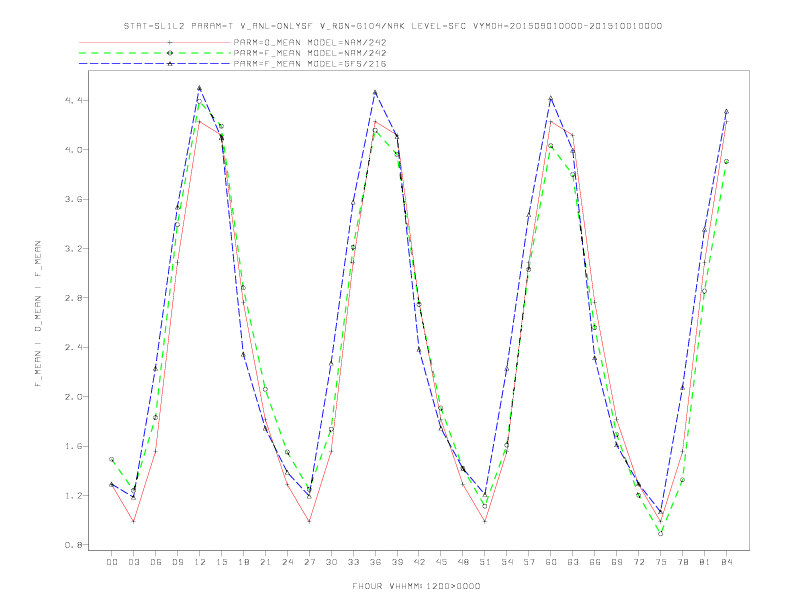Click the x-axis tick label 45
Image resolution: width=792 pixels, height=612 pixels.
pyautogui.click(x=441, y=562)
